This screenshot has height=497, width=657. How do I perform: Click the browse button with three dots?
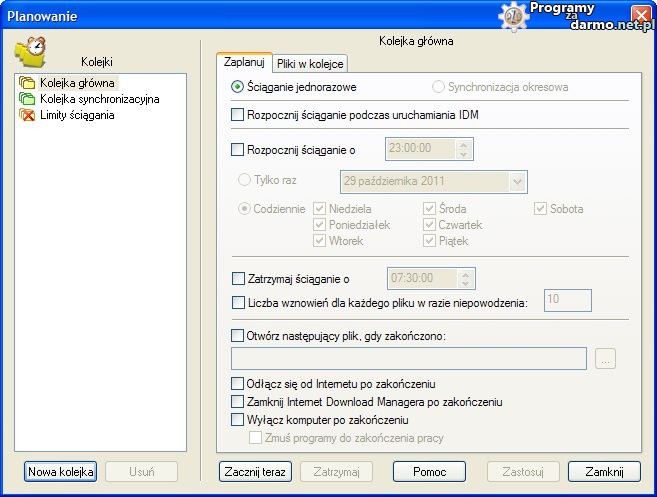[604, 358]
